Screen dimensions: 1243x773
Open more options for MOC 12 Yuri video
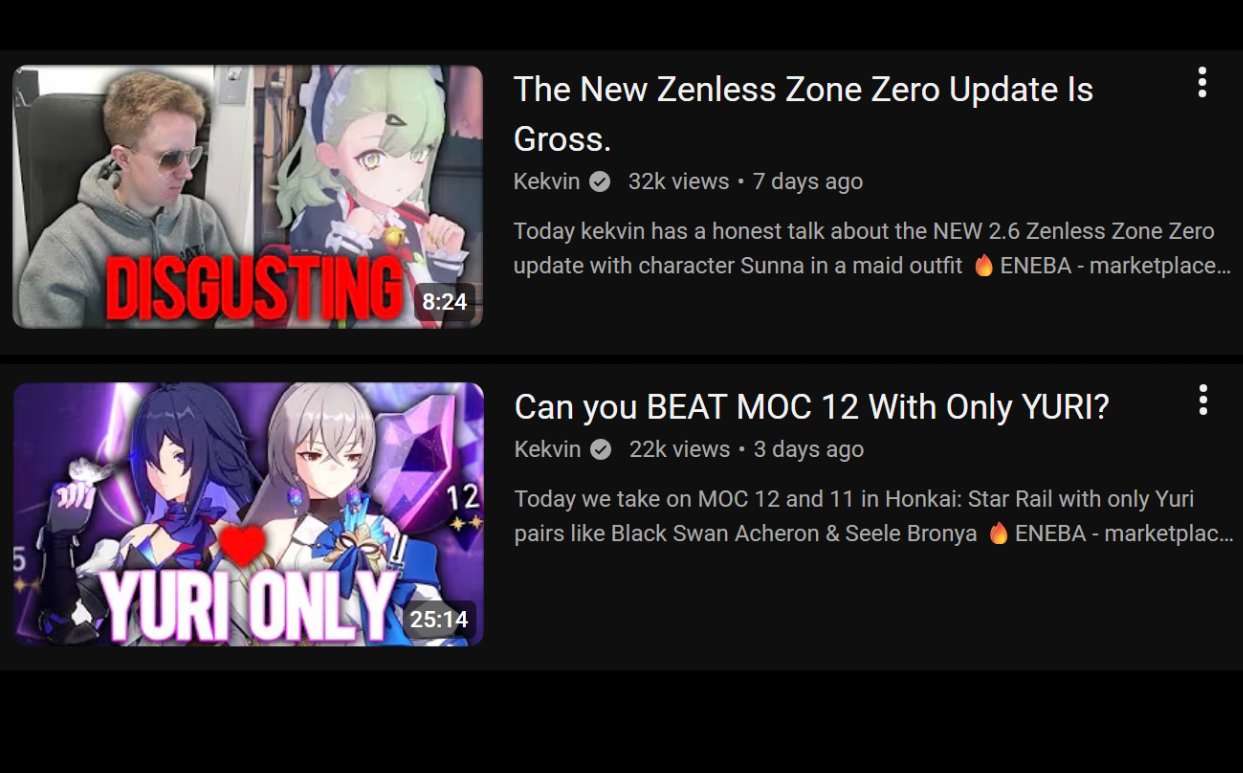click(1203, 400)
